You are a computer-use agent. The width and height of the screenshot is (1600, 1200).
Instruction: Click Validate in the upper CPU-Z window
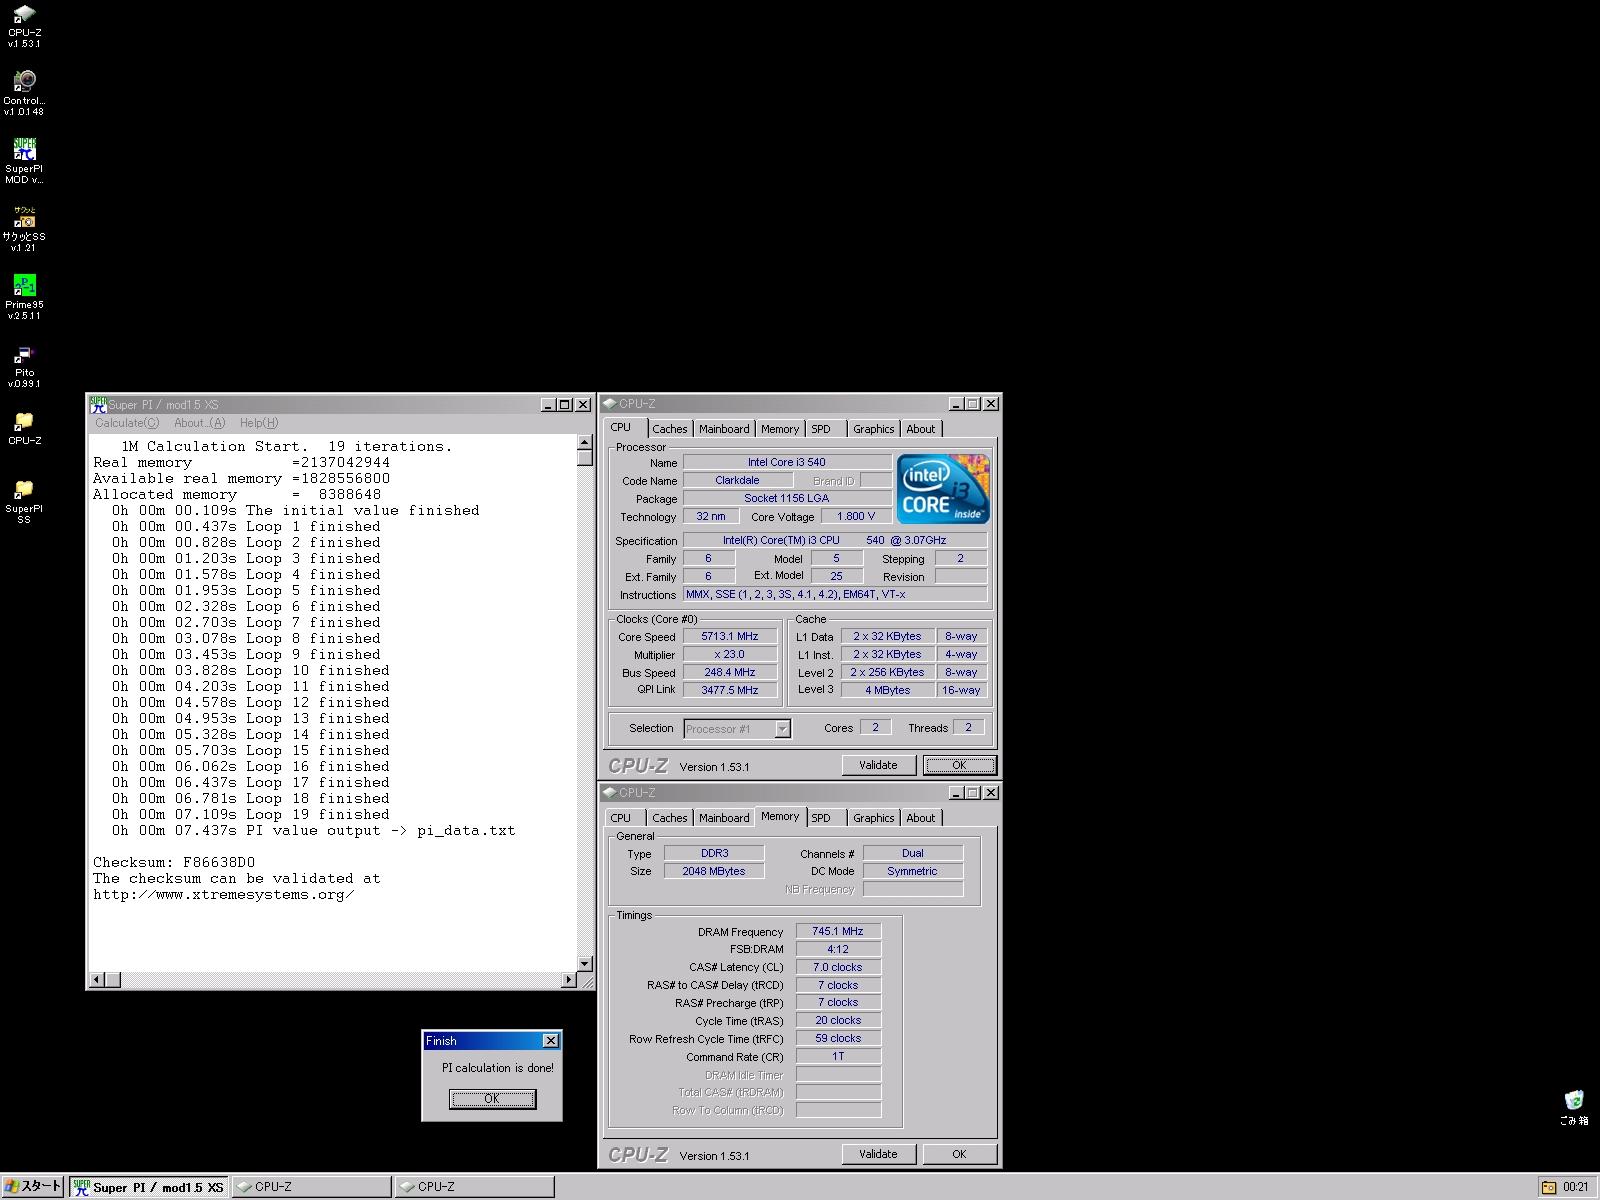click(878, 765)
